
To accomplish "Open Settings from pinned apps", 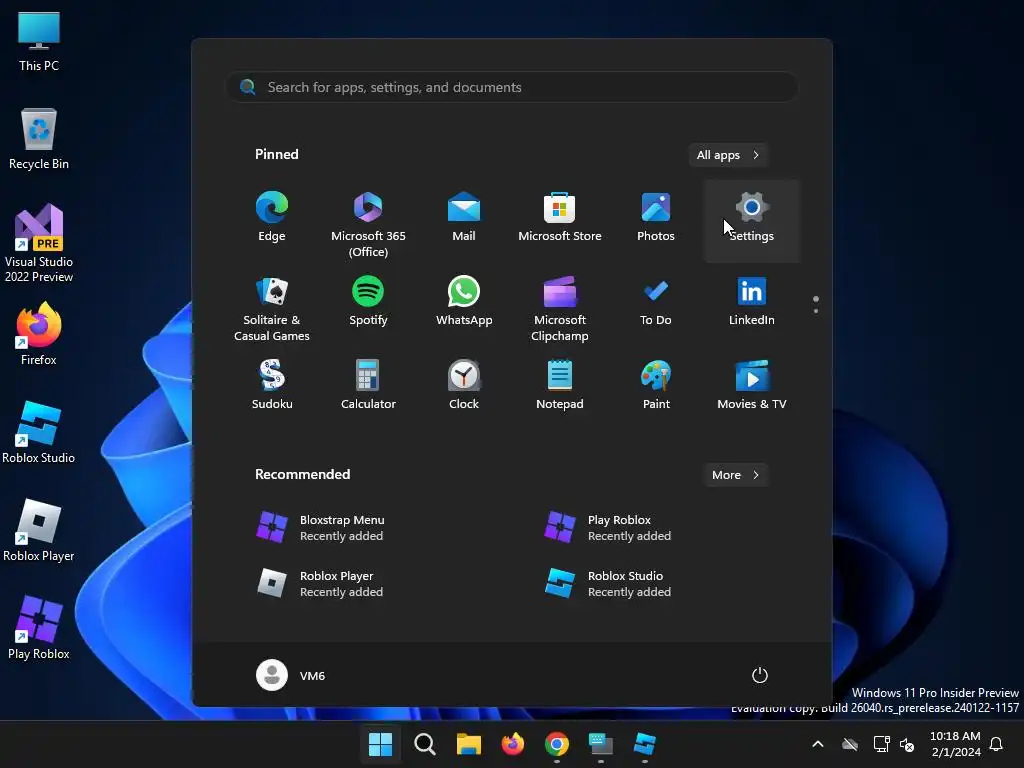I will coord(752,221).
